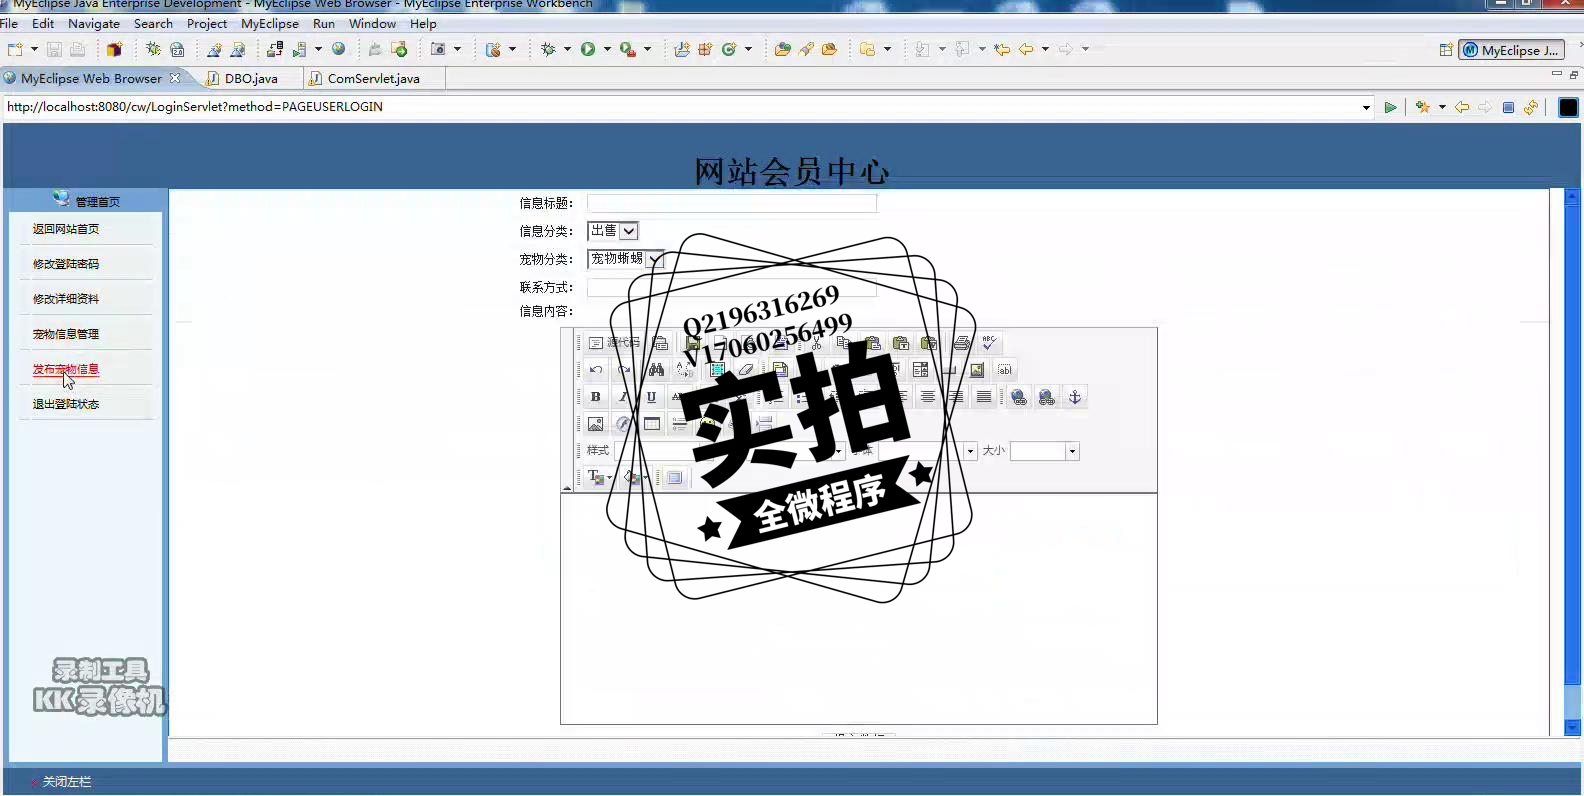Insert an anchor with the anchor icon
The height and width of the screenshot is (796, 1584).
tap(1075, 397)
